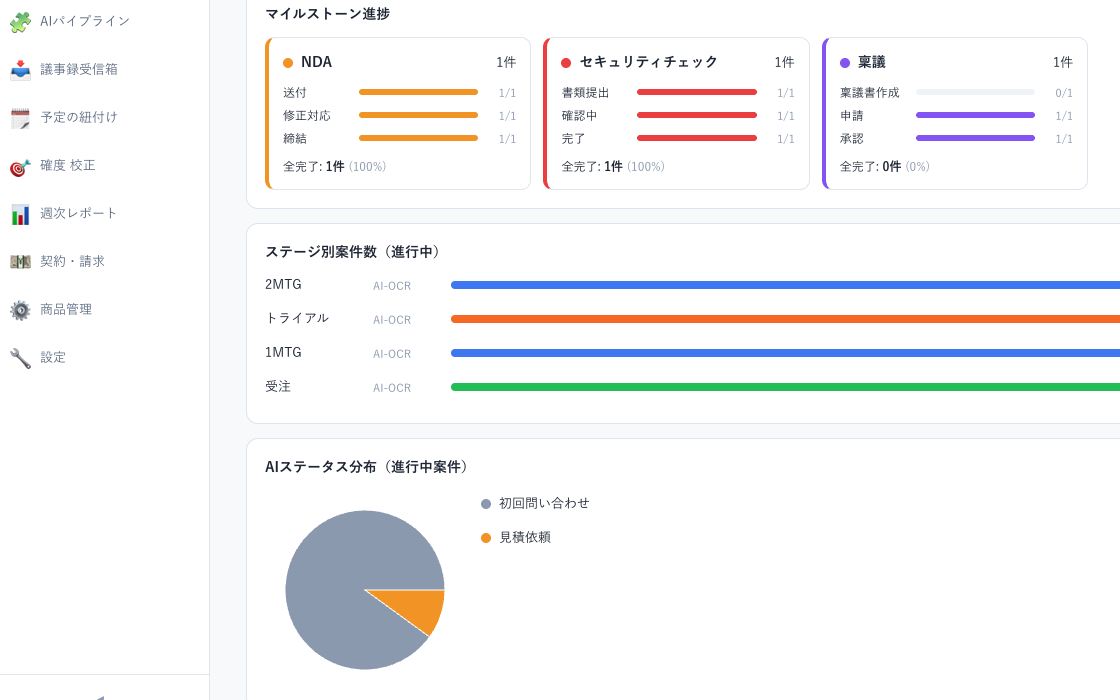Click the 稟議書作成 row label

coord(869,93)
